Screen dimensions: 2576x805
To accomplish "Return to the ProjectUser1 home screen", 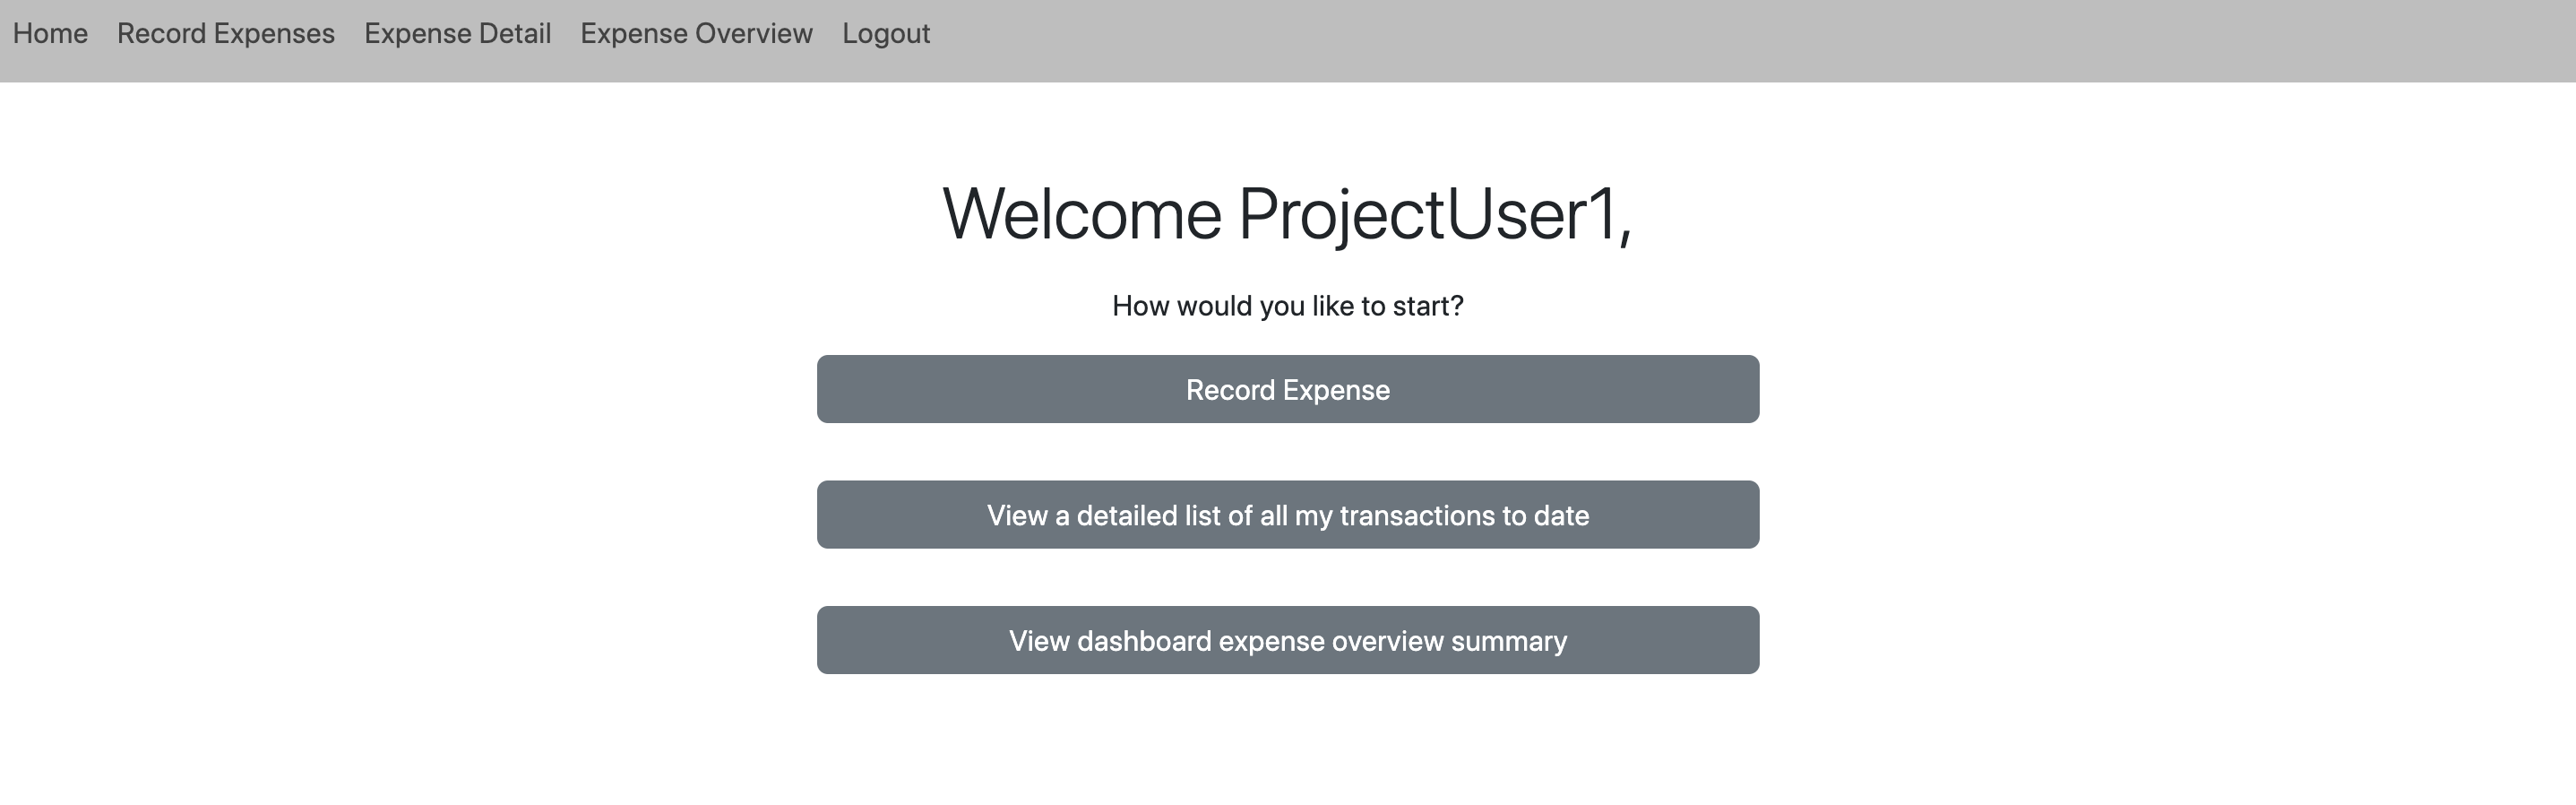I will [x=51, y=33].
